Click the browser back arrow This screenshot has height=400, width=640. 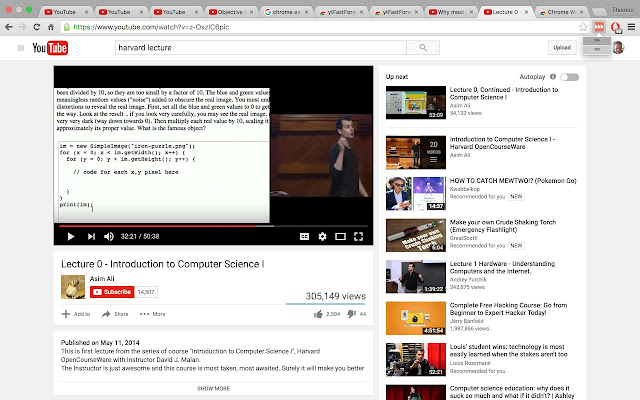(x=9, y=27)
